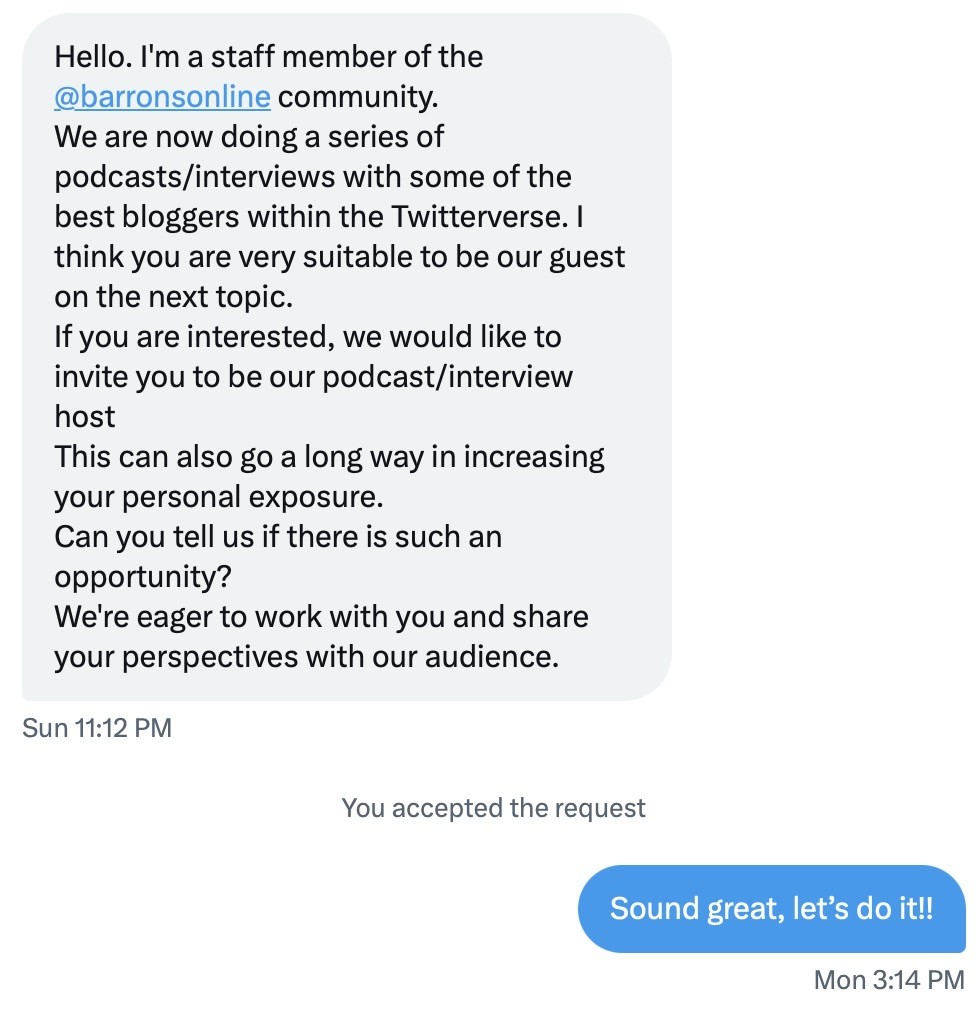Click the line "This can also go a long way"
The width and height of the screenshot is (980, 1012).
pos(329,457)
